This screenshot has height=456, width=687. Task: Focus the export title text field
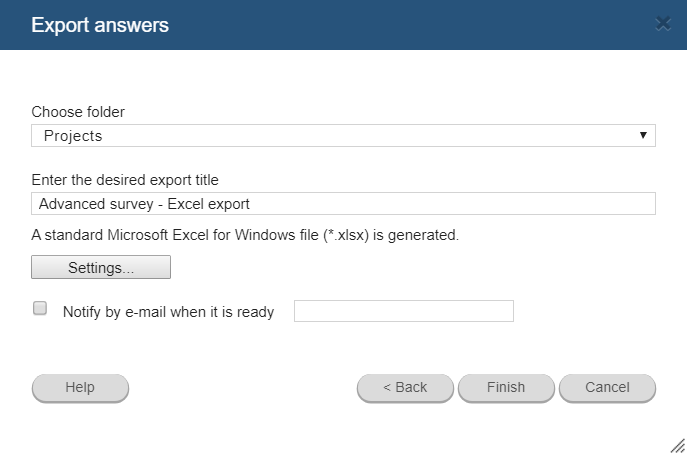pyautogui.click(x=343, y=204)
